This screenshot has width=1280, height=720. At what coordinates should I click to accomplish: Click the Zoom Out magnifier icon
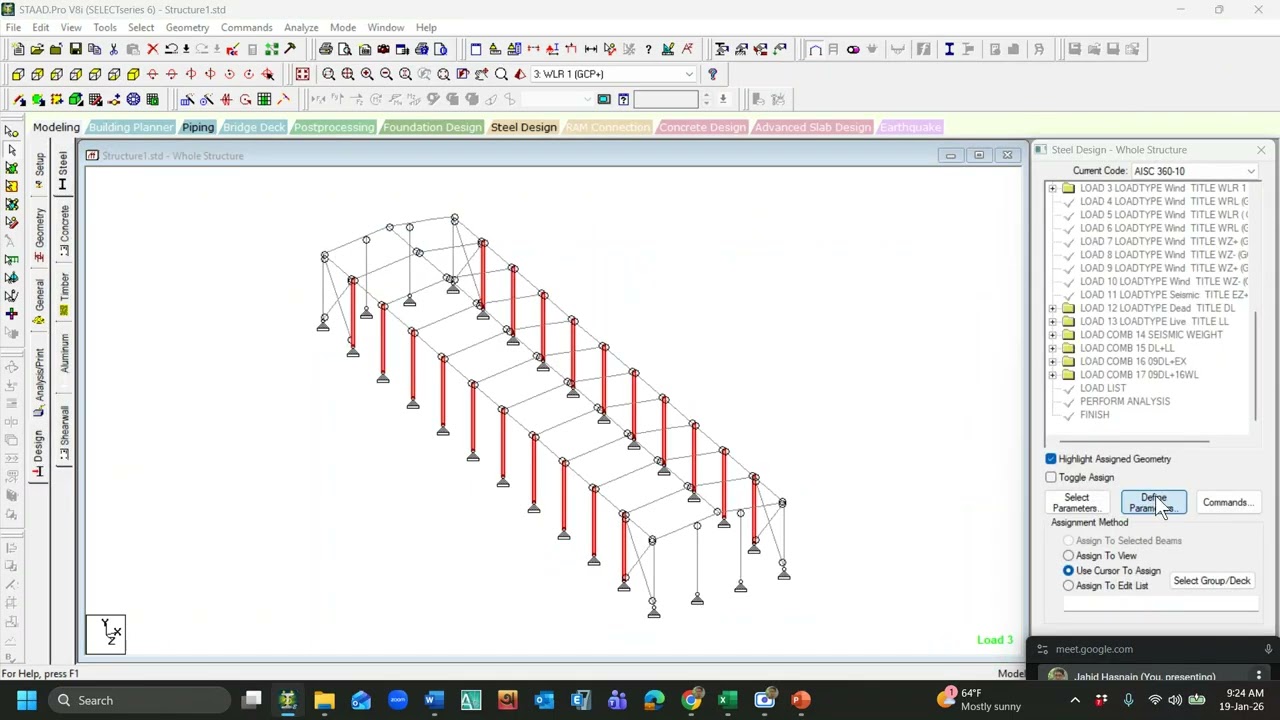pos(386,74)
